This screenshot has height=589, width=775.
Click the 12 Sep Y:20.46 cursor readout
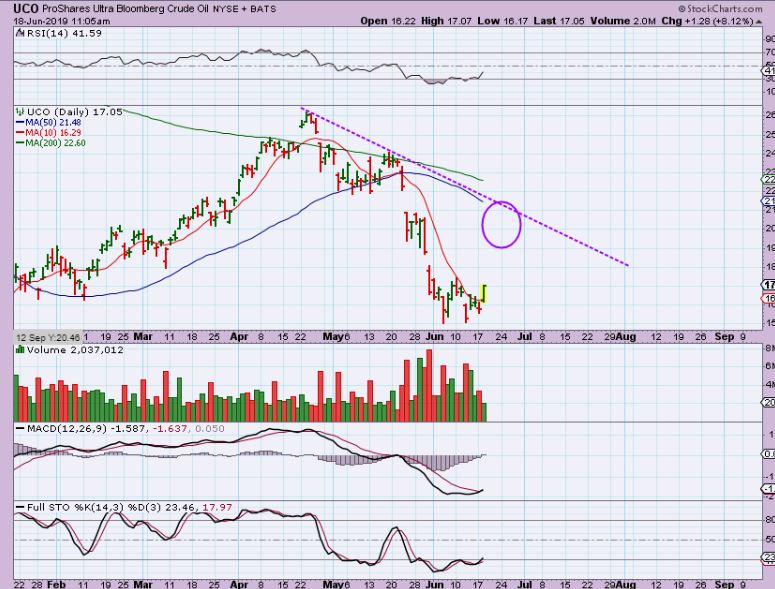tap(48, 337)
